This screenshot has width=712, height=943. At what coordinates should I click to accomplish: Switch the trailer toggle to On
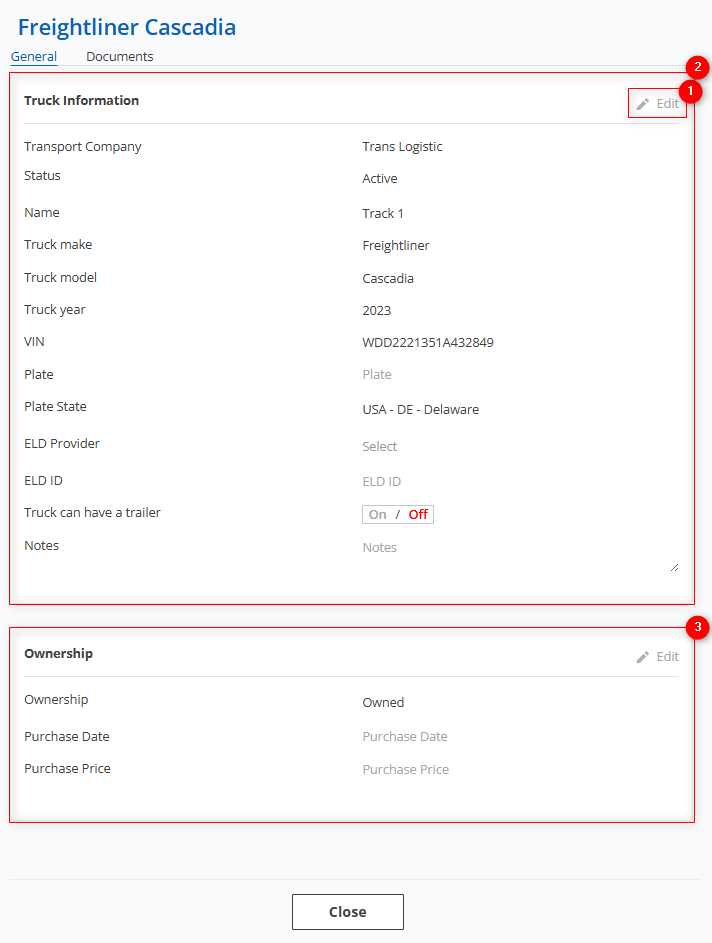click(378, 515)
